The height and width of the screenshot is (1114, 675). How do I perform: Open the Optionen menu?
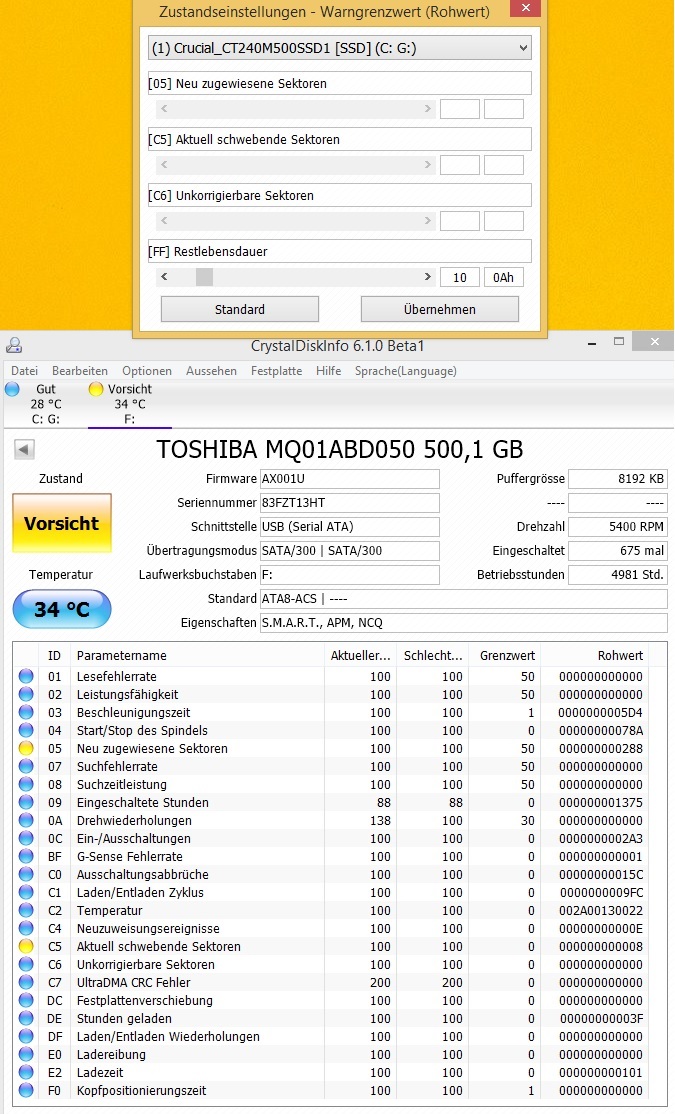pyautogui.click(x=147, y=371)
